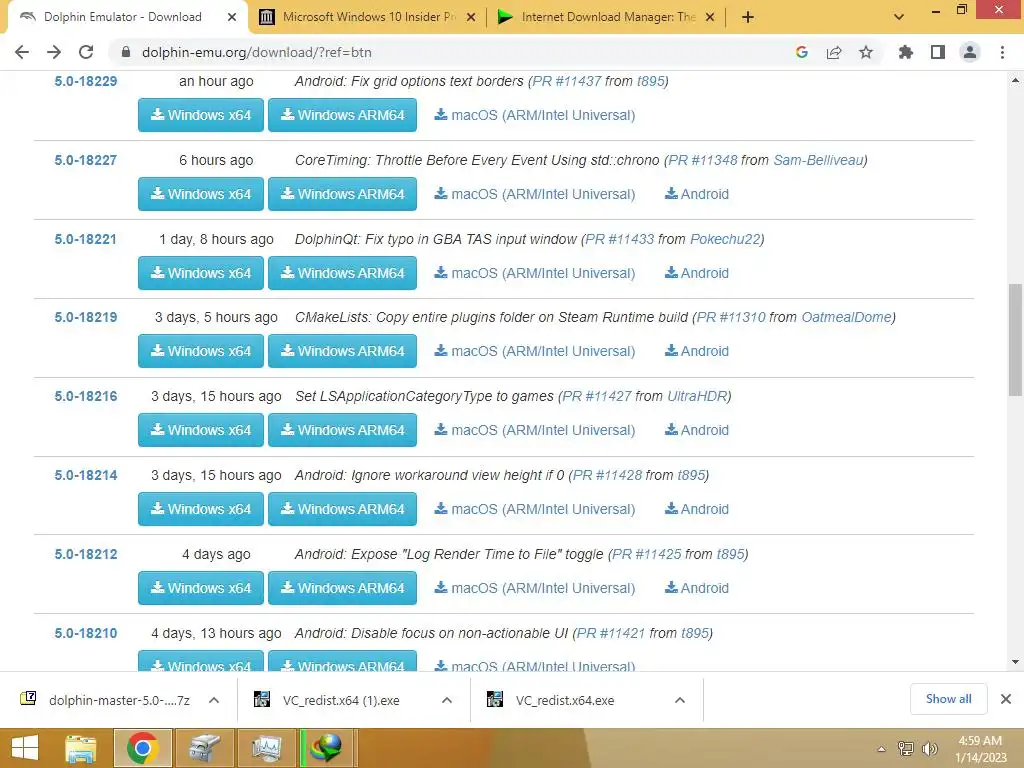The image size is (1024, 768).
Task: Download Windows x64 build for 5.0-18212
Action: click(x=201, y=588)
